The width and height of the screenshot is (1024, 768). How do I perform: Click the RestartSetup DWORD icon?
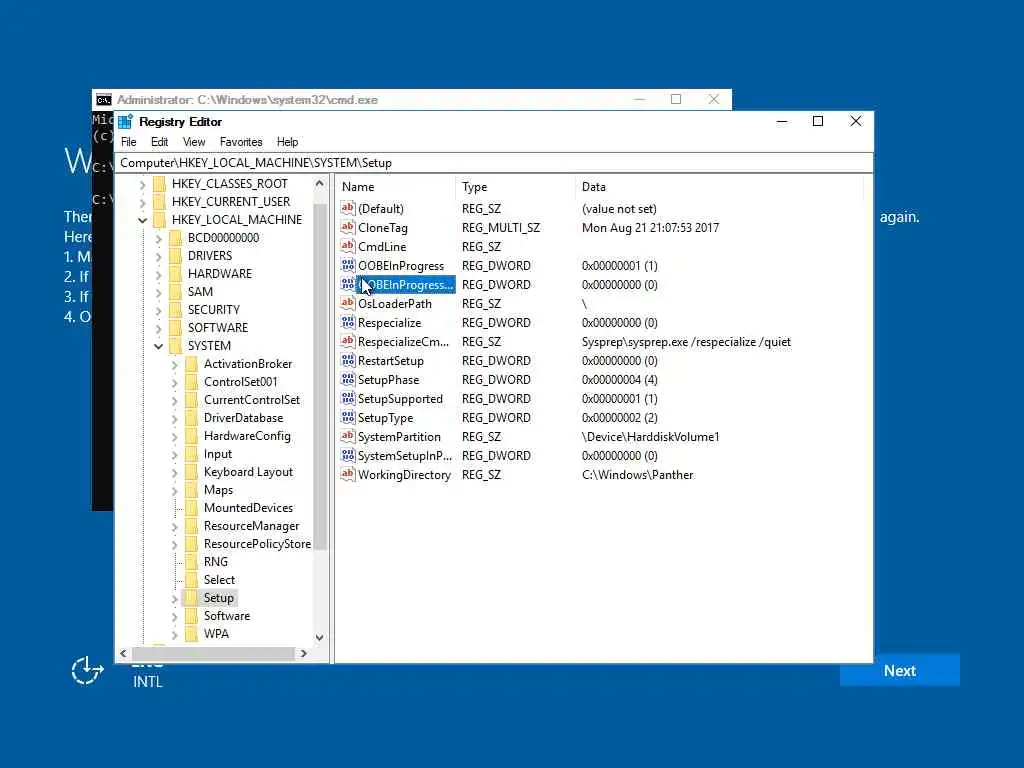[347, 360]
